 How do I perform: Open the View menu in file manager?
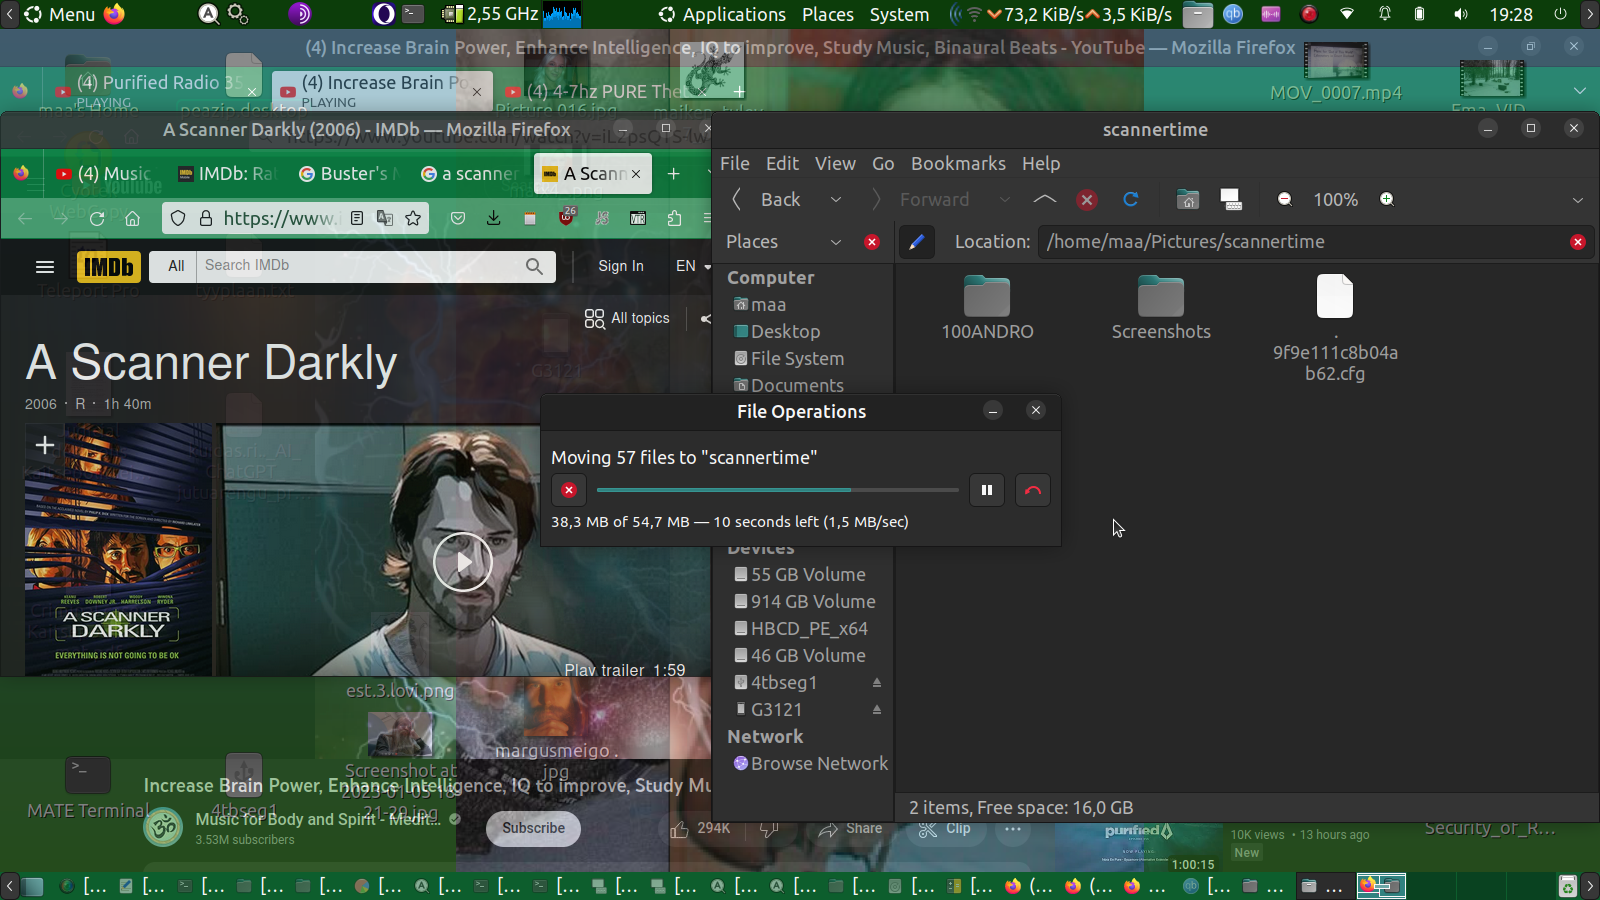point(835,164)
